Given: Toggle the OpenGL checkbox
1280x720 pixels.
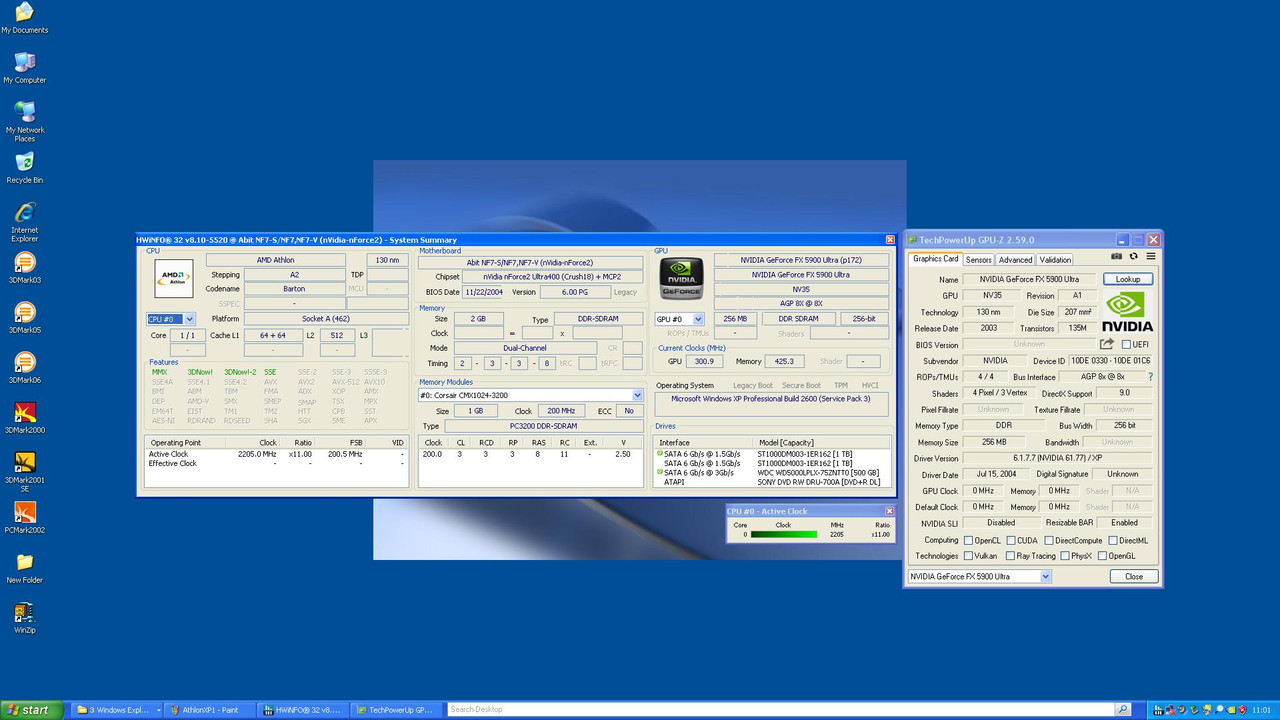Looking at the screenshot, I should pyautogui.click(x=1102, y=556).
